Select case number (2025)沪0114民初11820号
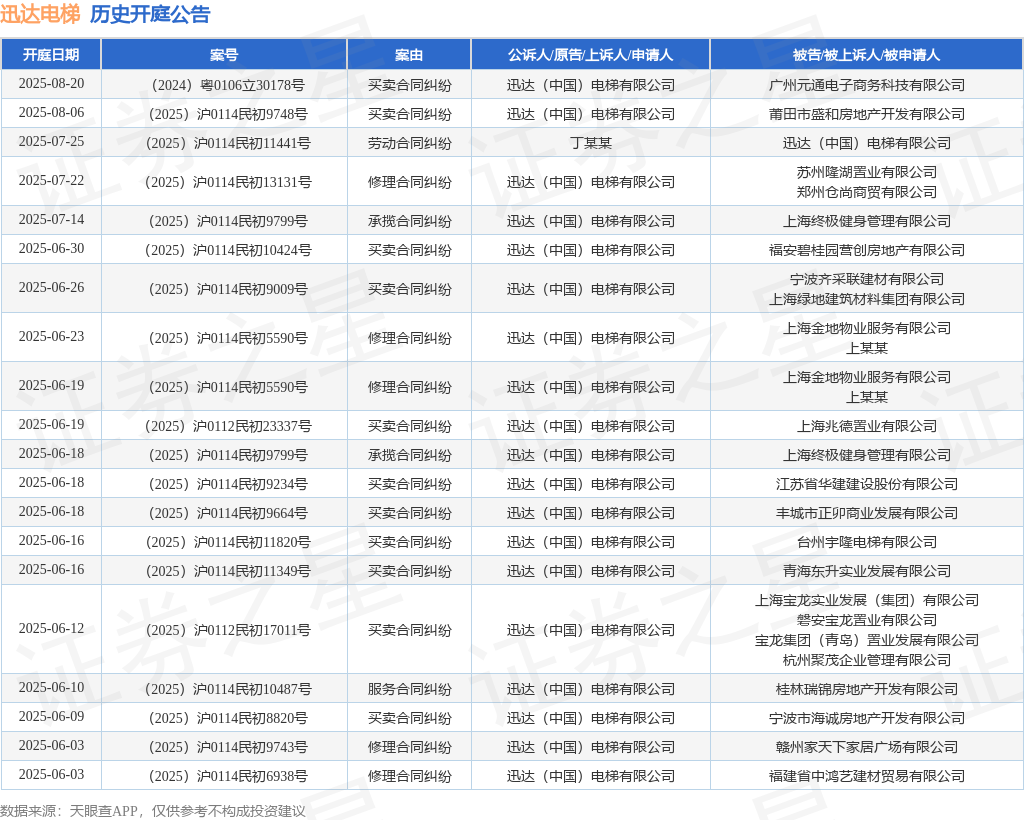Image resolution: width=1024 pixels, height=820 pixels. (x=224, y=542)
